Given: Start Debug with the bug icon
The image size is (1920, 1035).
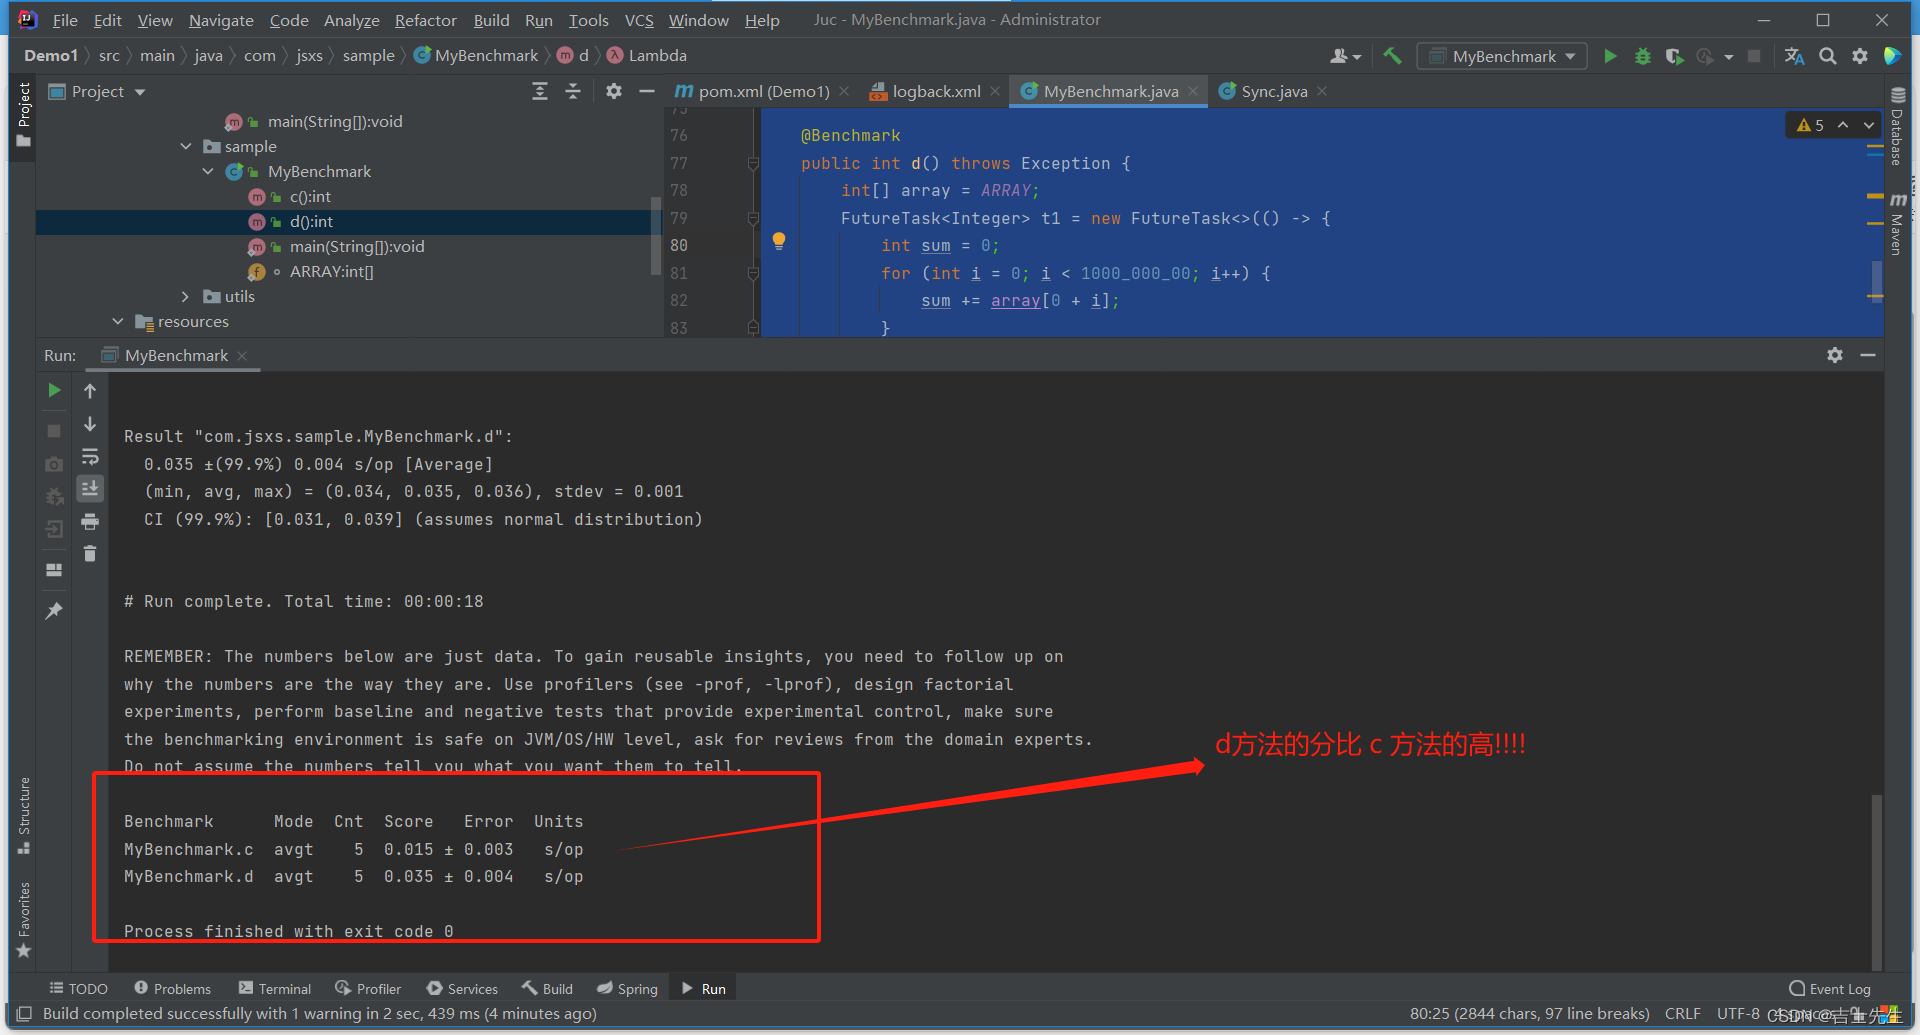Looking at the screenshot, I should point(1642,56).
